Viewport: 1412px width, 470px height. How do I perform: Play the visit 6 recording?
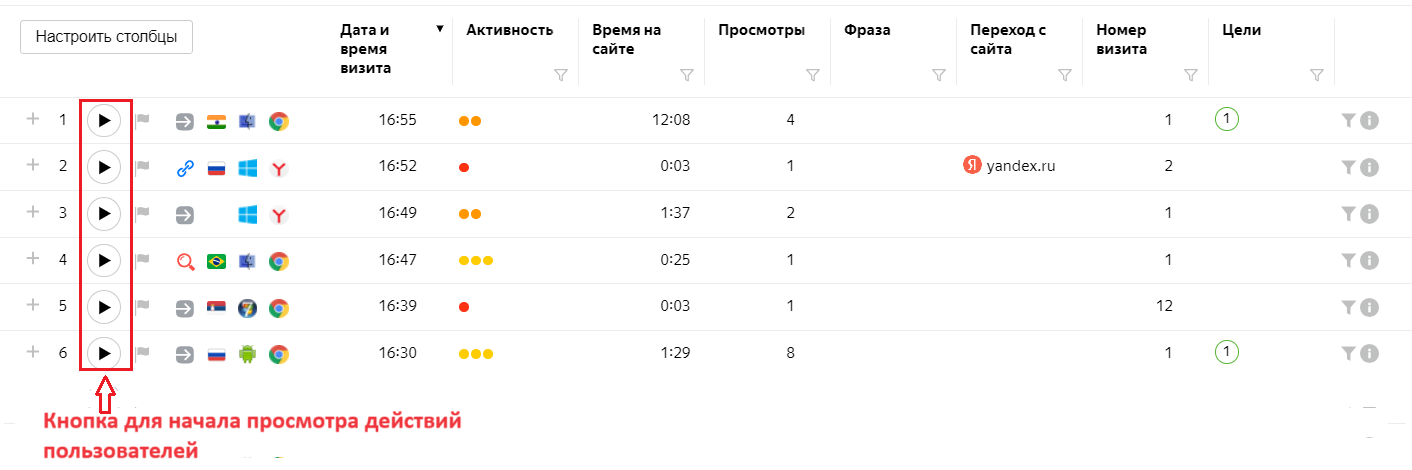pyautogui.click(x=104, y=353)
